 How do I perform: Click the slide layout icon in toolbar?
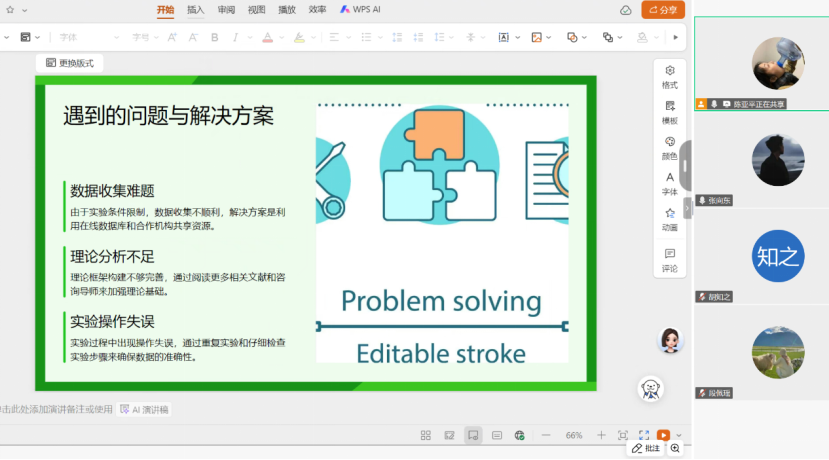pos(25,37)
